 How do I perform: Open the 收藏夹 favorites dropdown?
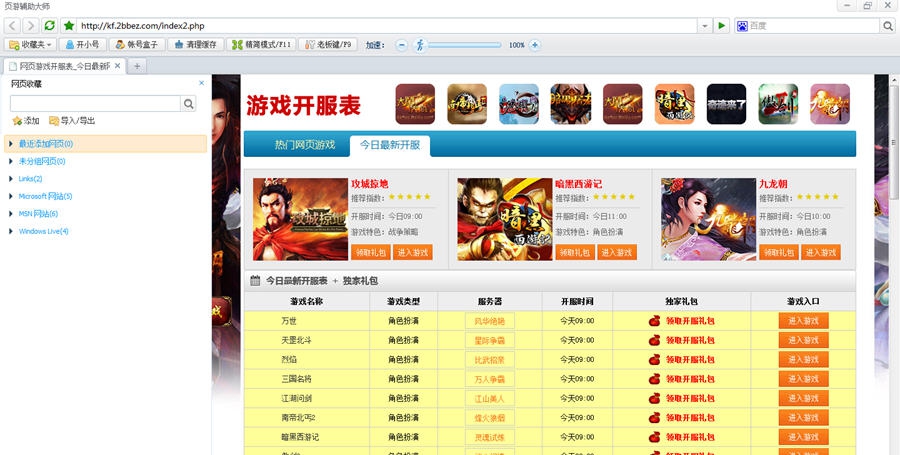point(30,45)
